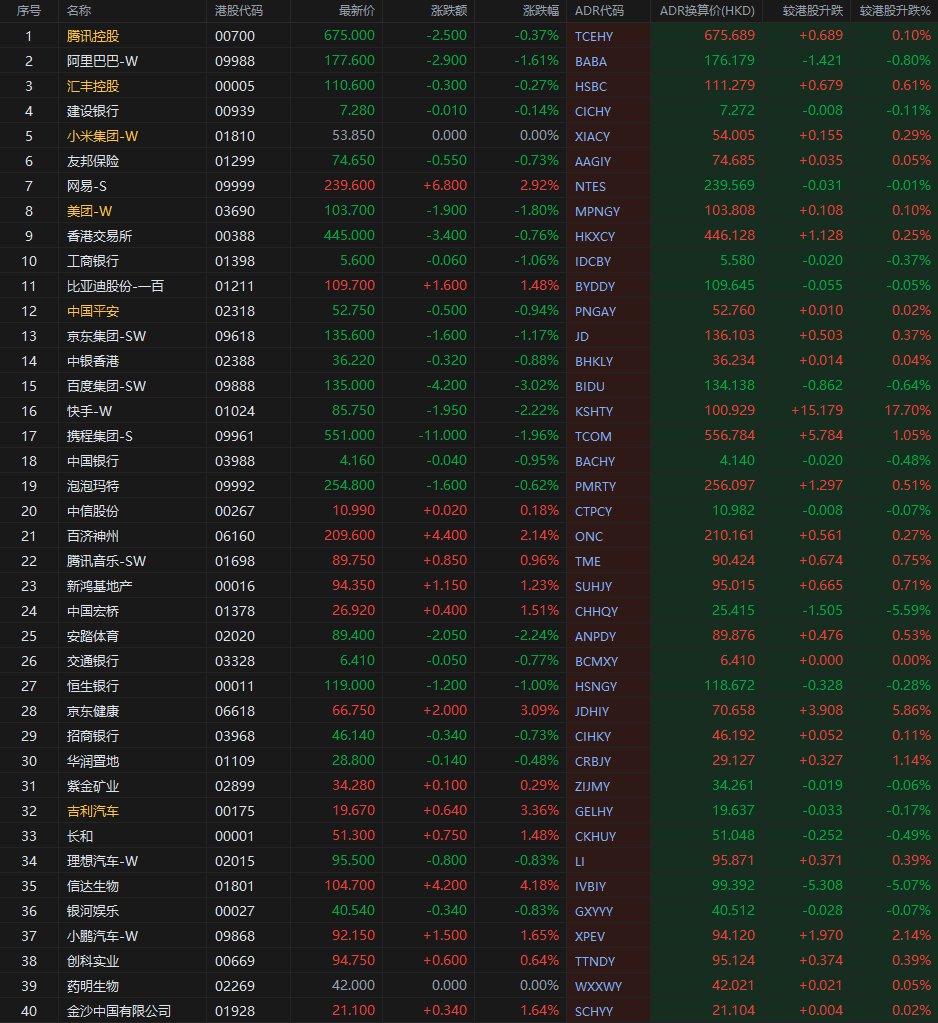
Task: Click the 港股代码 column header
Action: (239, 11)
